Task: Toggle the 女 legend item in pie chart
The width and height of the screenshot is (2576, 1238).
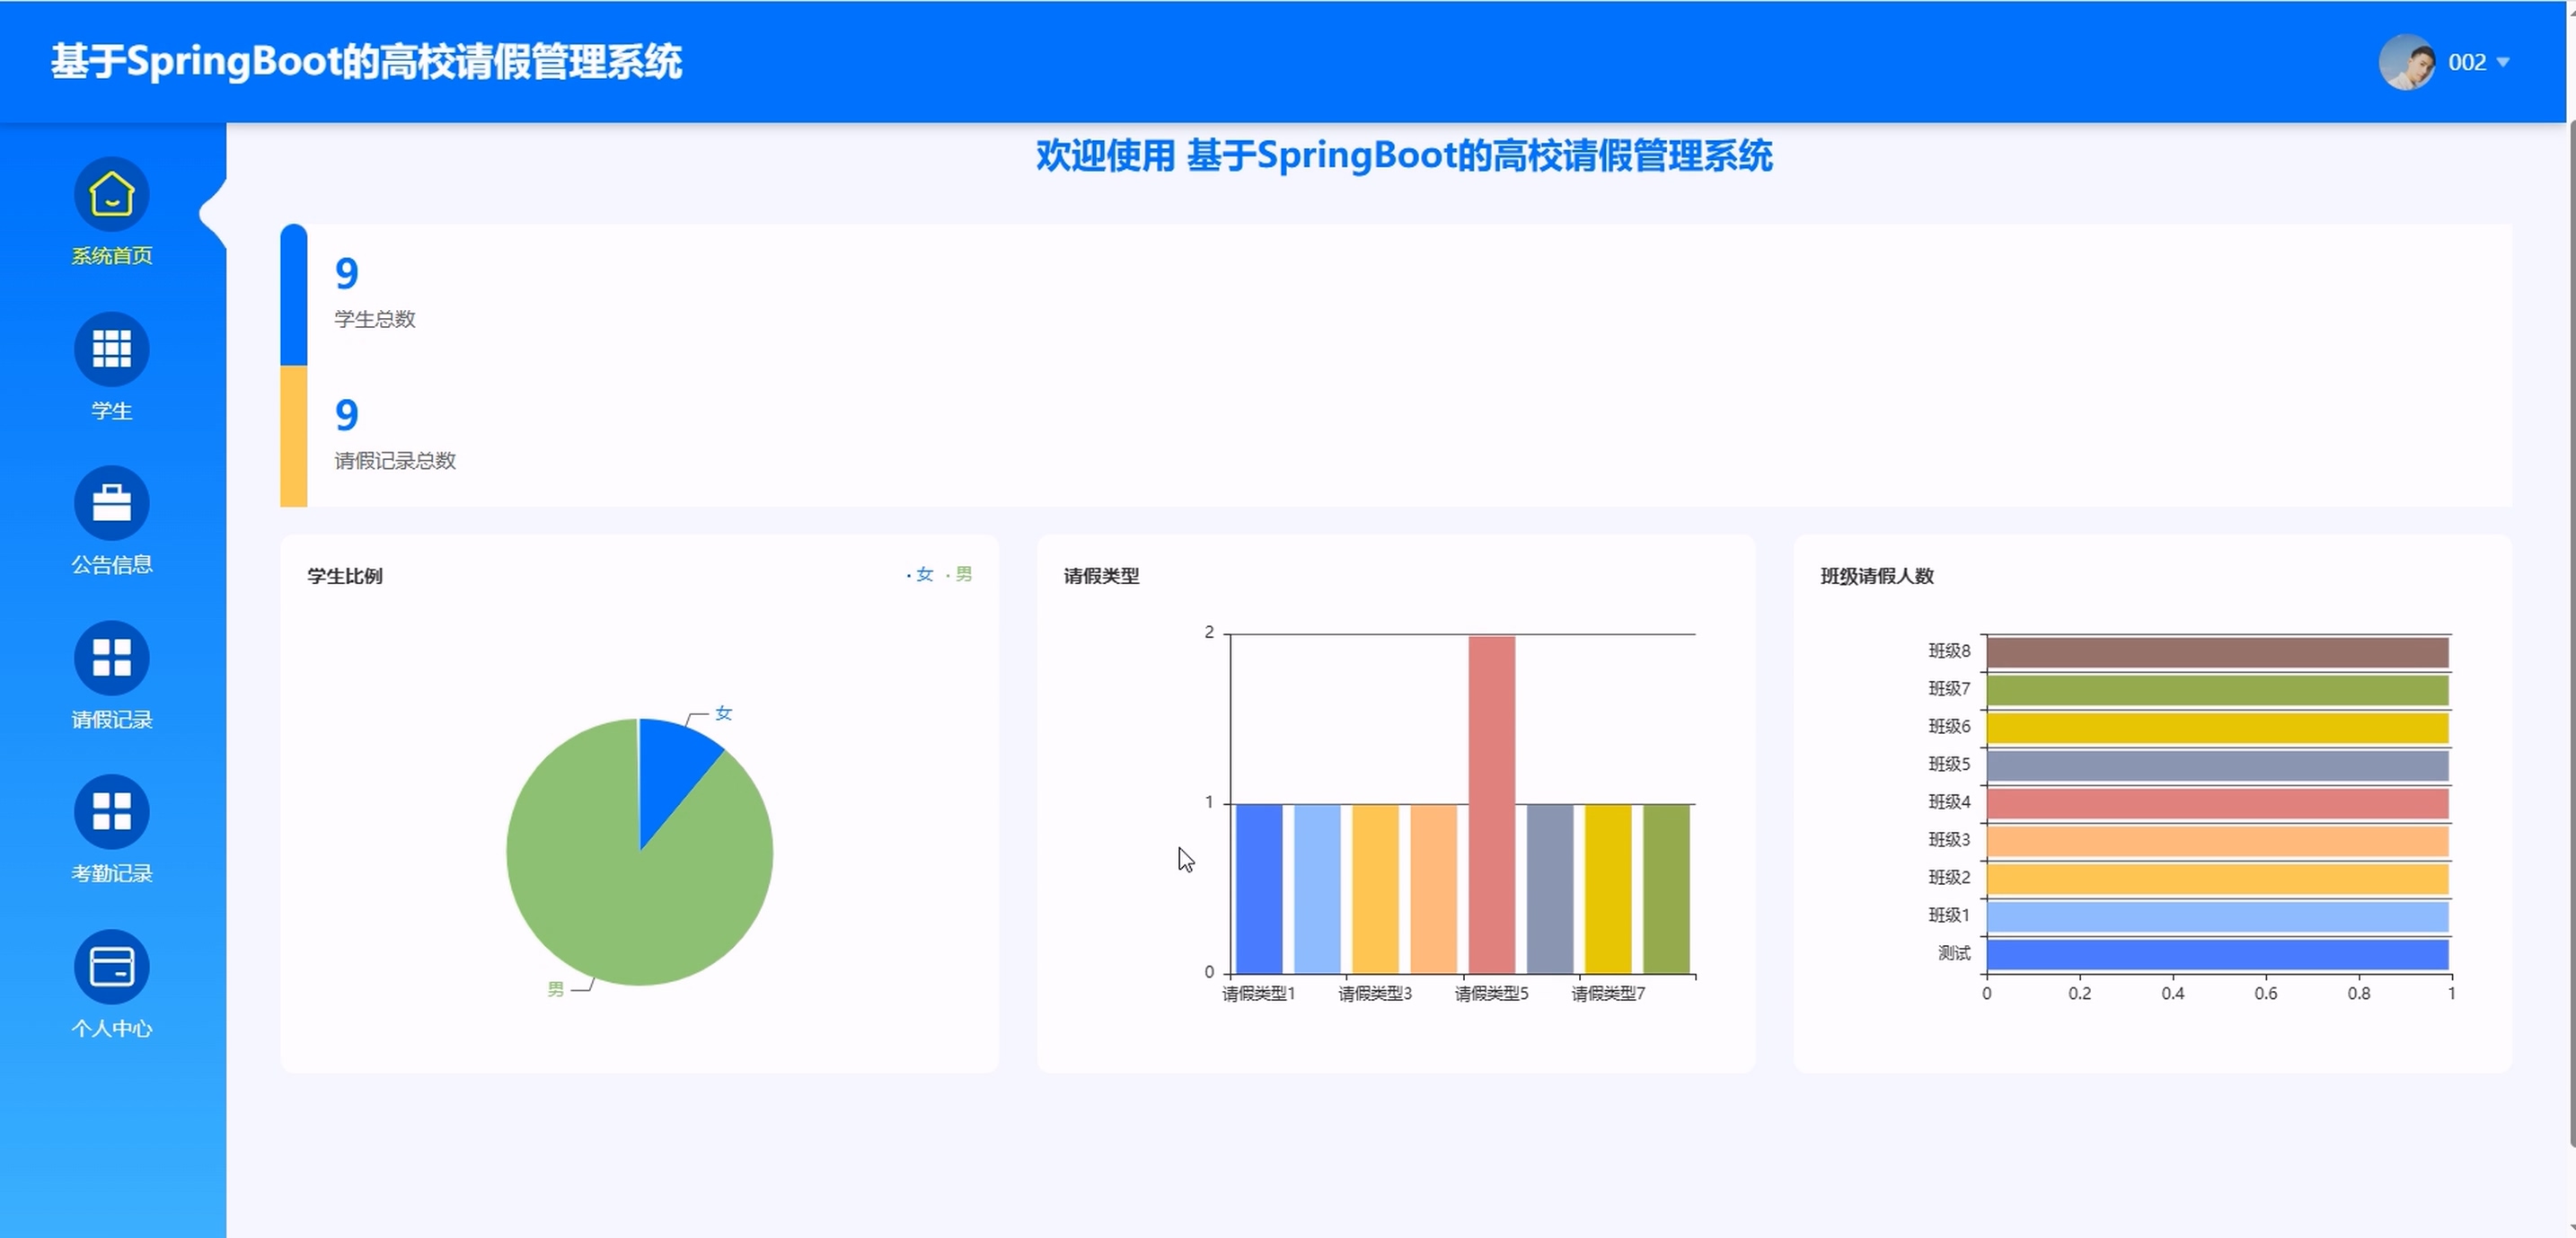Action: (x=923, y=574)
